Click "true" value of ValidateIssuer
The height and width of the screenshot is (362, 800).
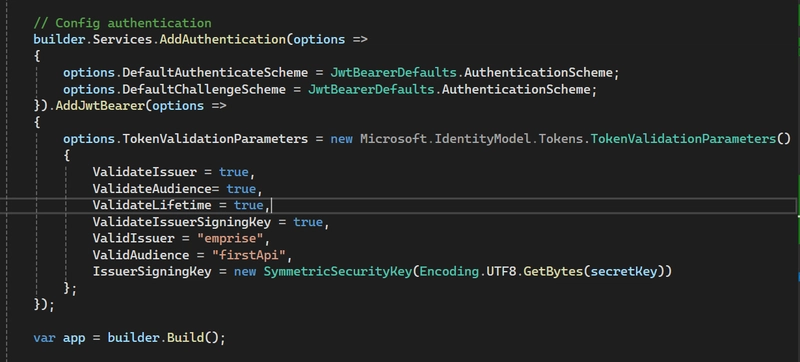coord(234,172)
